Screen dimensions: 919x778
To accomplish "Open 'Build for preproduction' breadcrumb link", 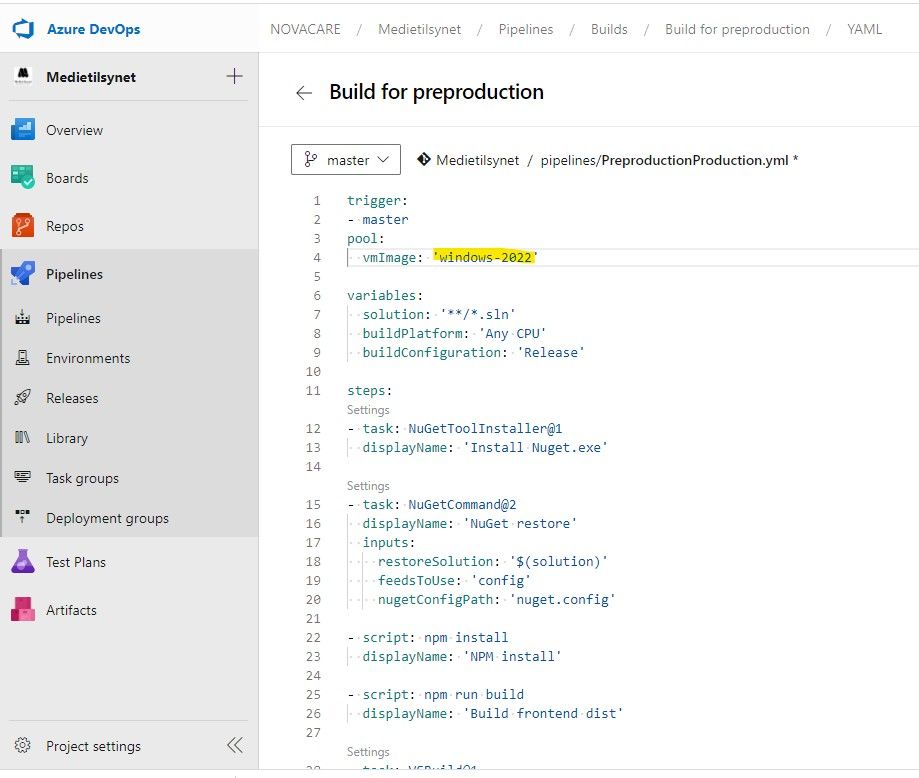I will click(x=737, y=29).
